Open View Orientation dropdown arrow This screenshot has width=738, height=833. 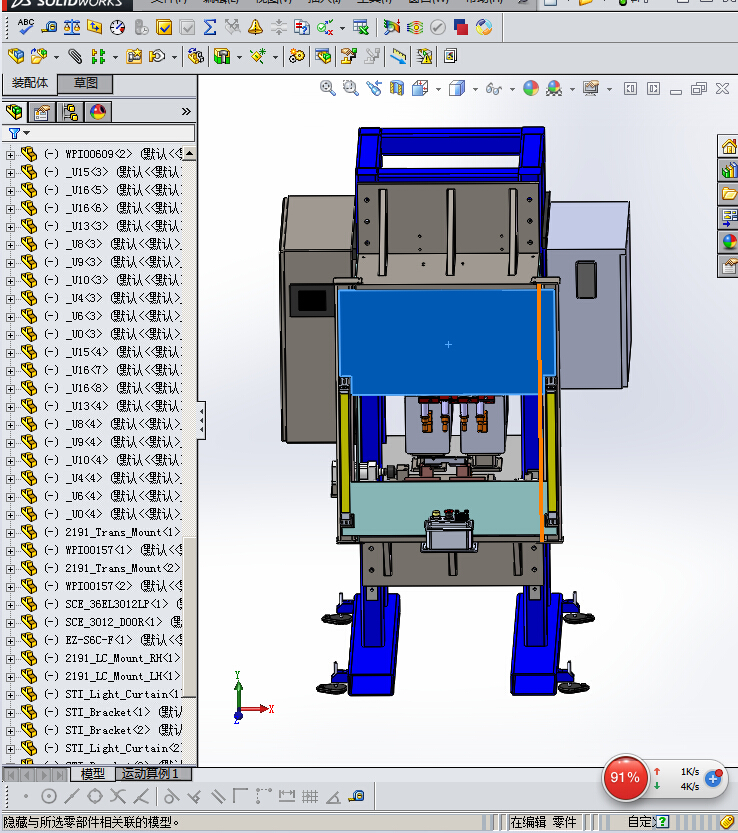438,89
